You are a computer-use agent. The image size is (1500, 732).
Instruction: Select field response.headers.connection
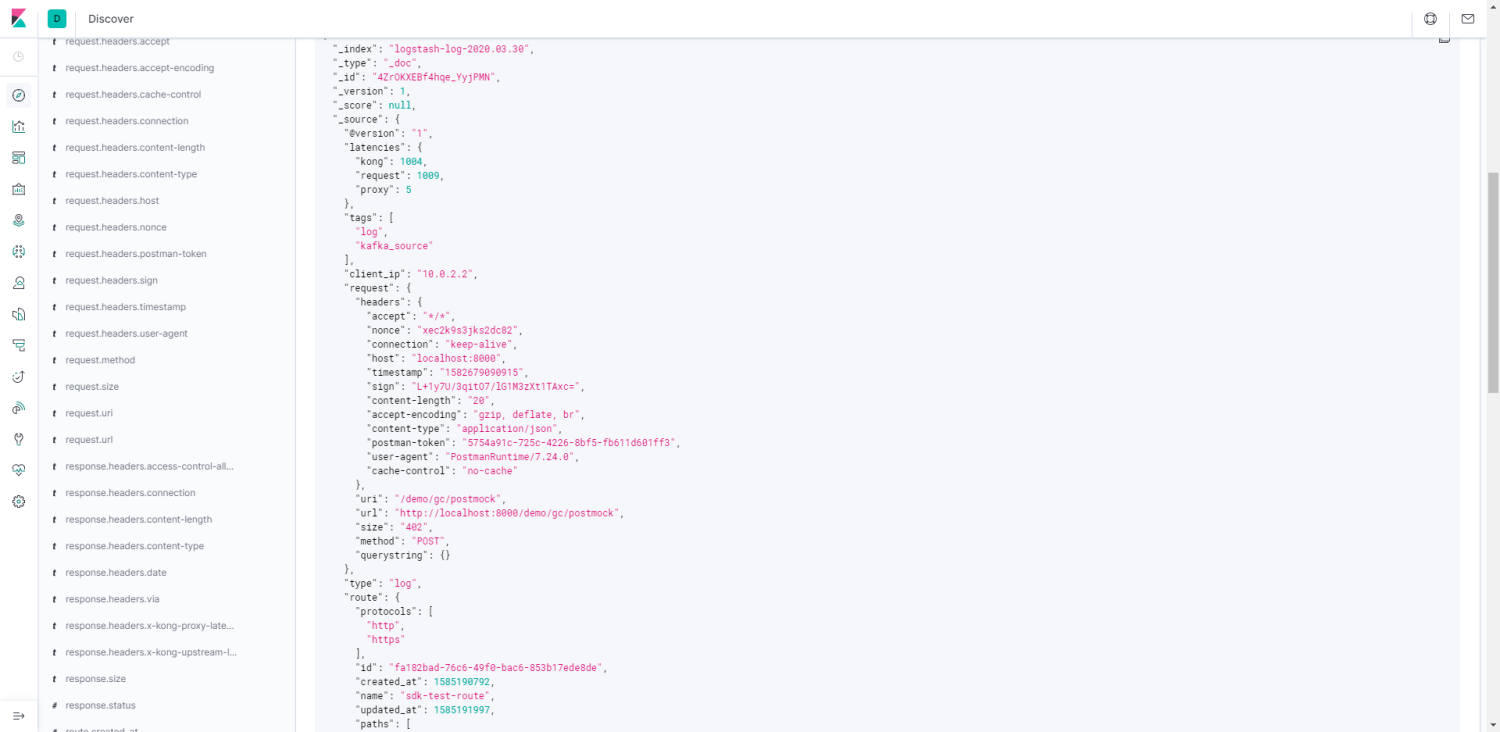(x=131, y=493)
